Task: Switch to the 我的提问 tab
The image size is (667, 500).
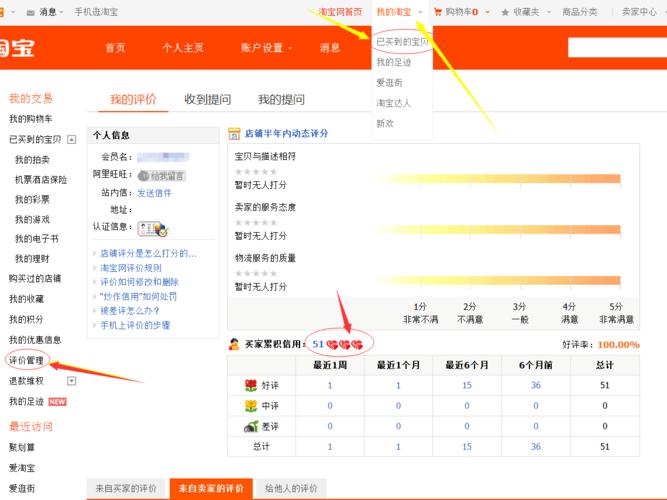Action: pos(282,100)
